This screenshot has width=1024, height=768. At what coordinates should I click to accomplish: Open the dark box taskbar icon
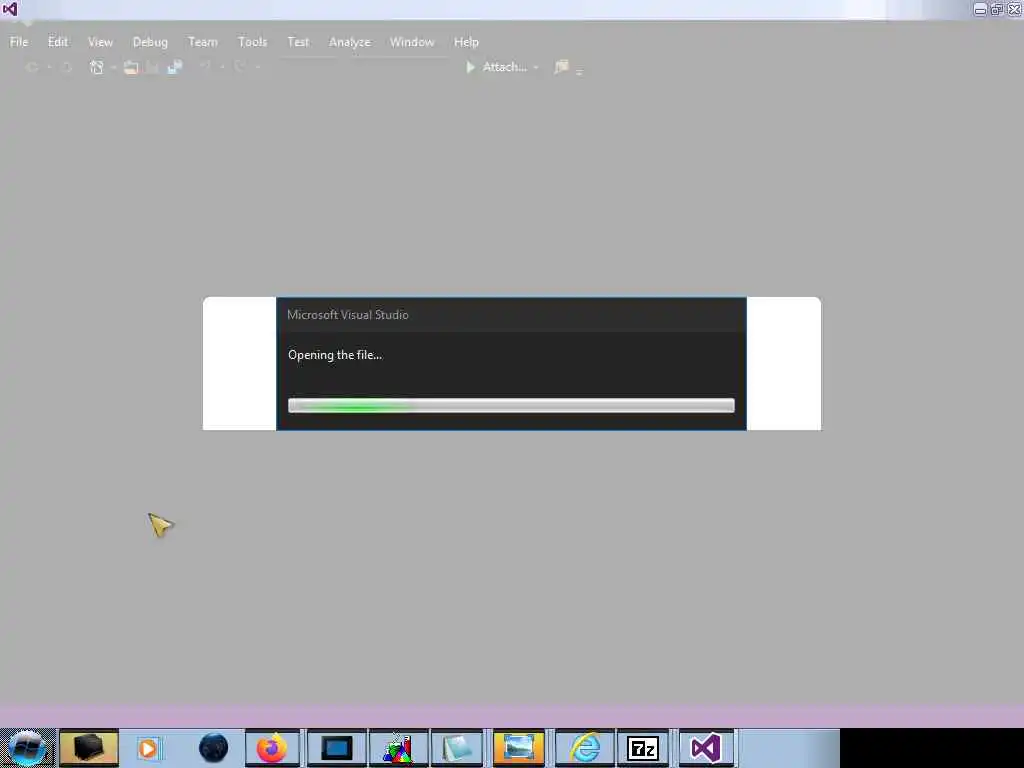tap(89, 748)
